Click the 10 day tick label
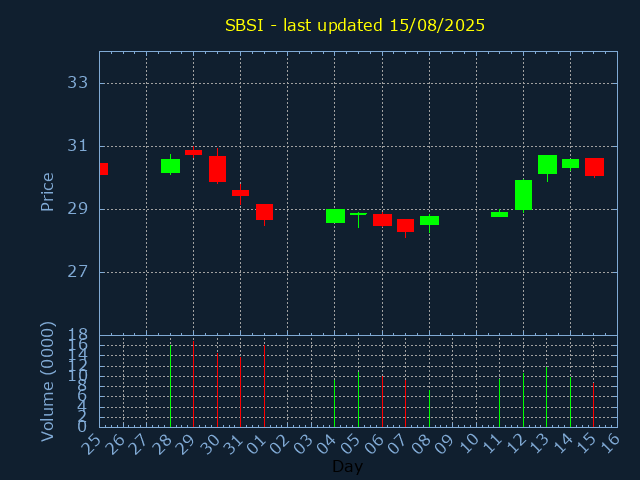Image resolution: width=640 pixels, height=480 pixels. point(468,444)
